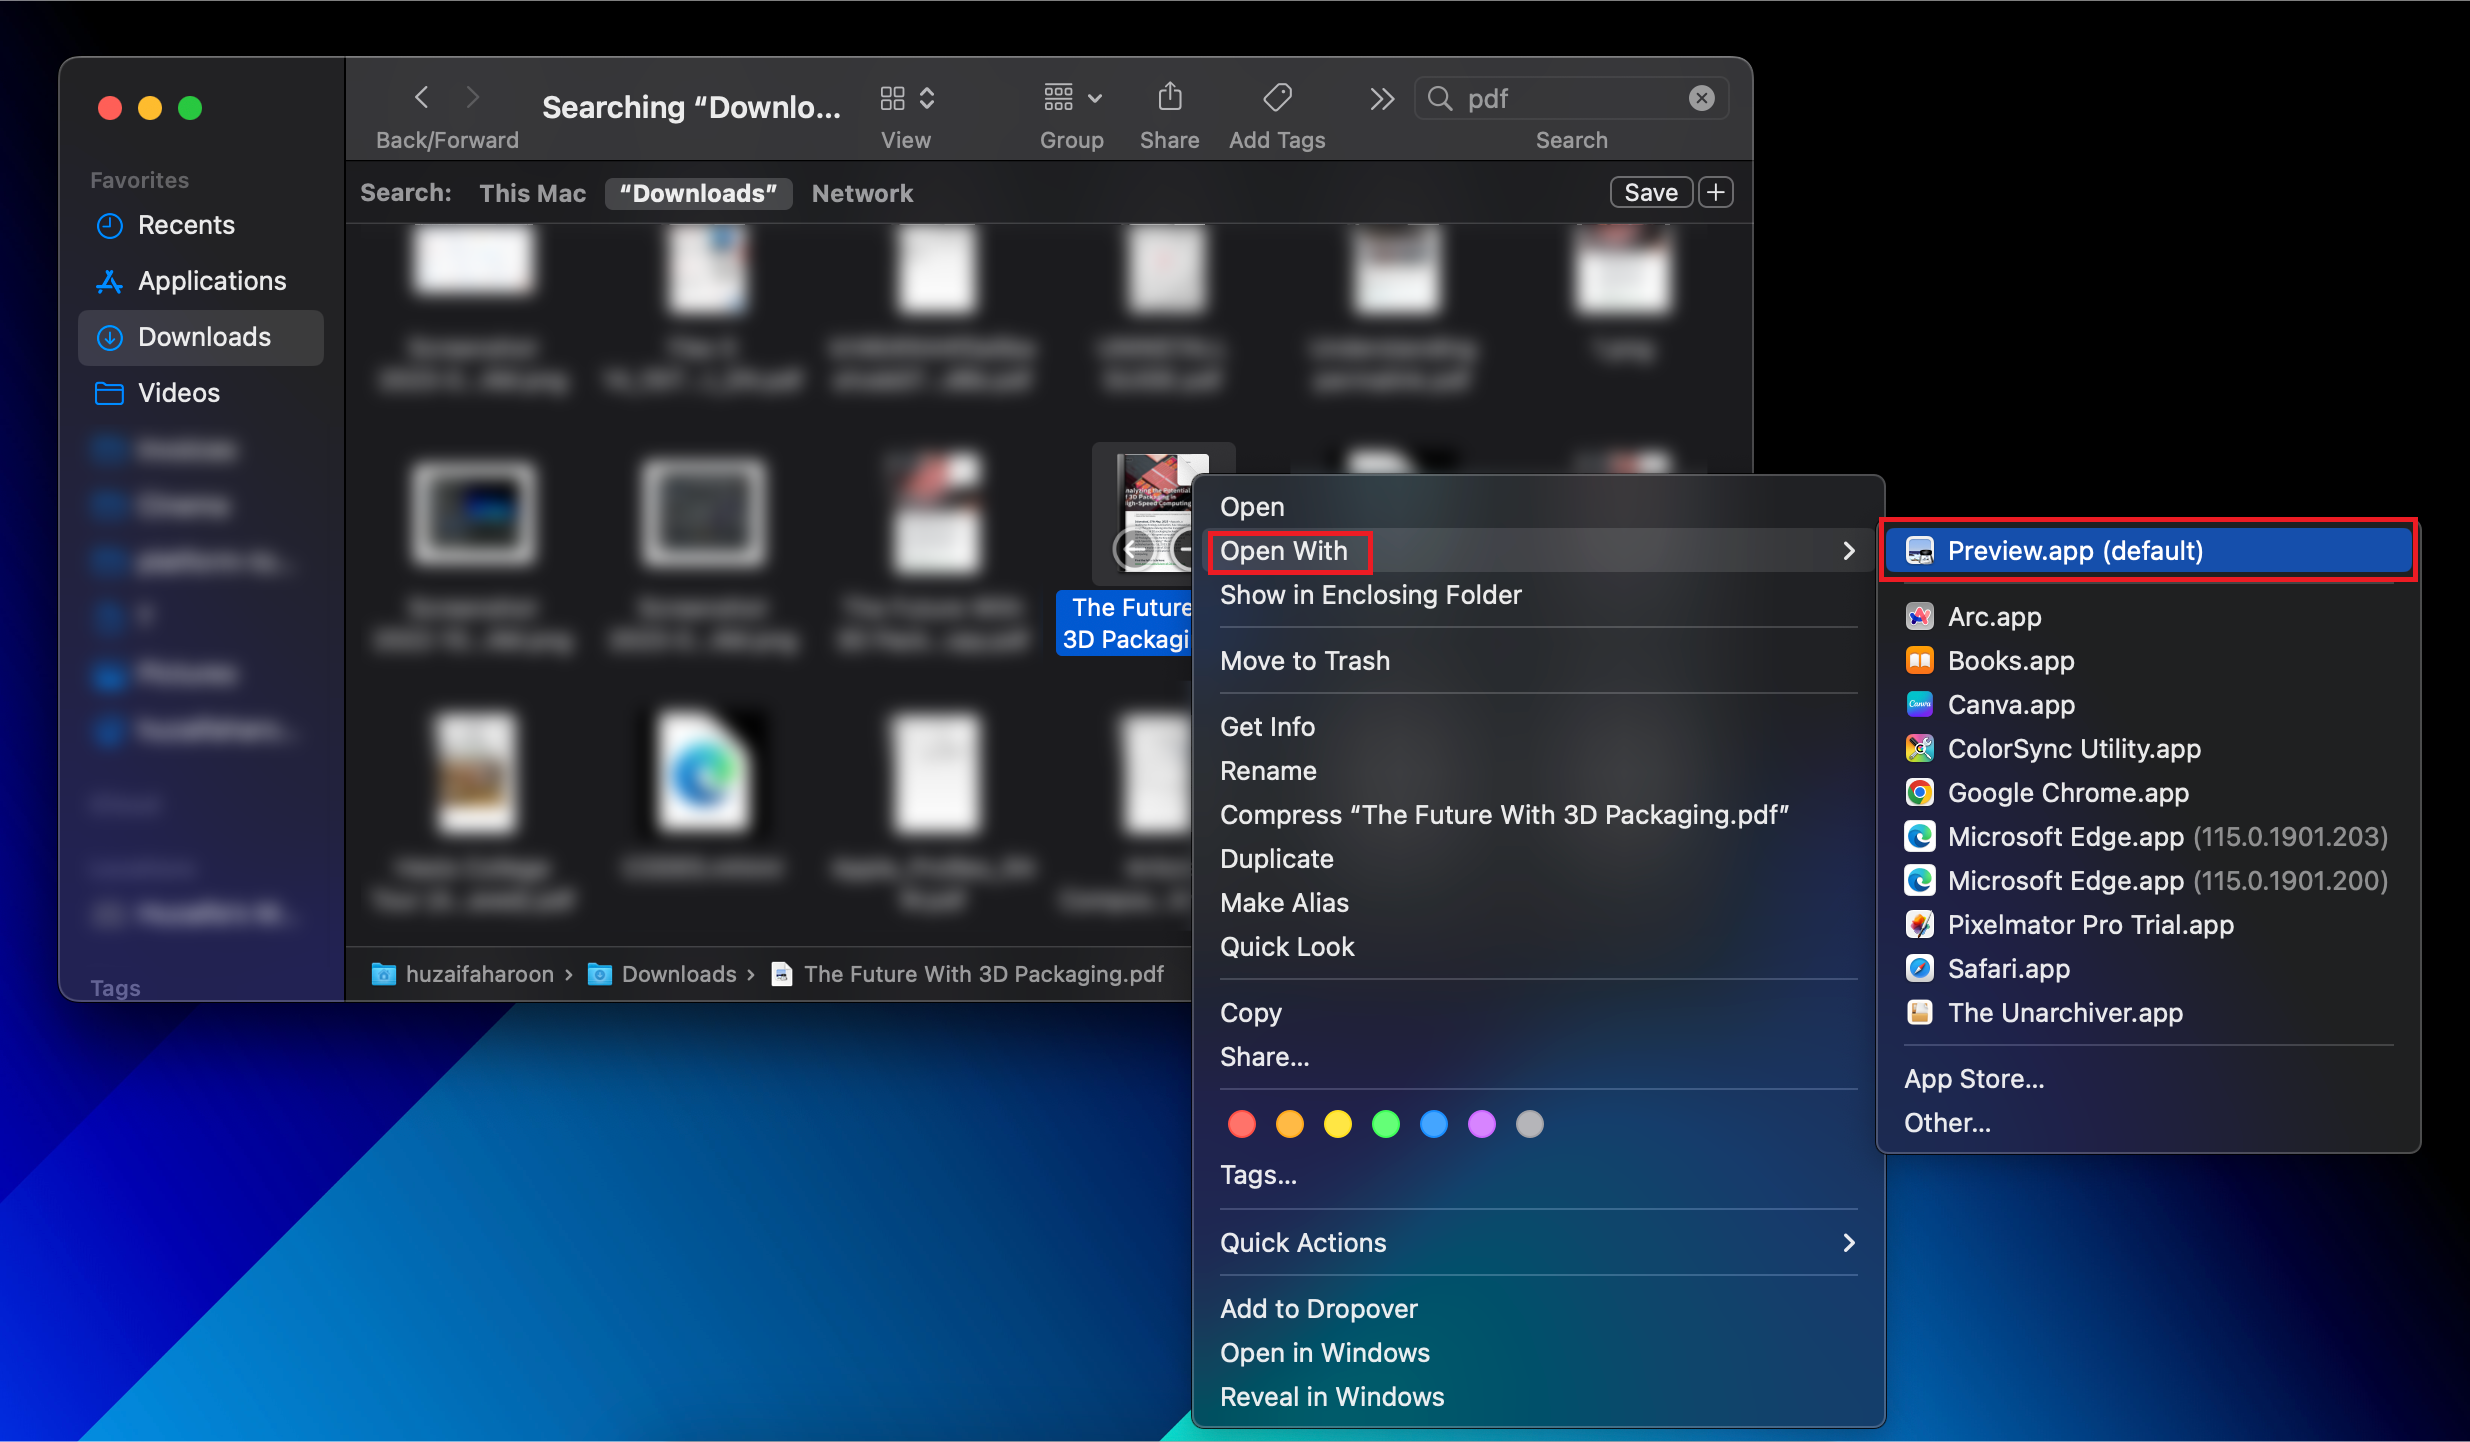Open Downloads from the sidebar
This screenshot has height=1442, width=2470.
tap(203, 337)
